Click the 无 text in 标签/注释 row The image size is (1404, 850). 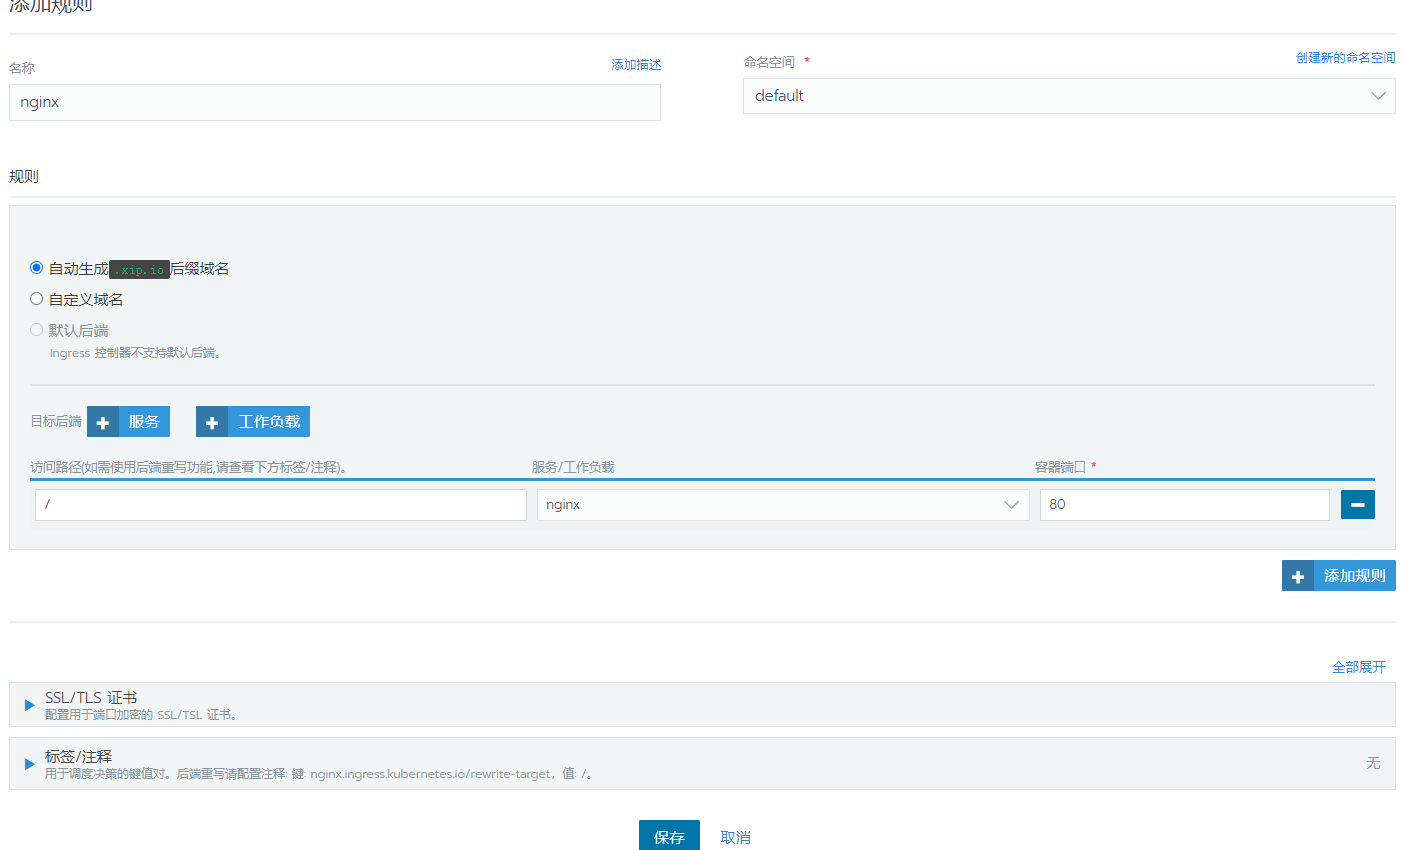1373,763
